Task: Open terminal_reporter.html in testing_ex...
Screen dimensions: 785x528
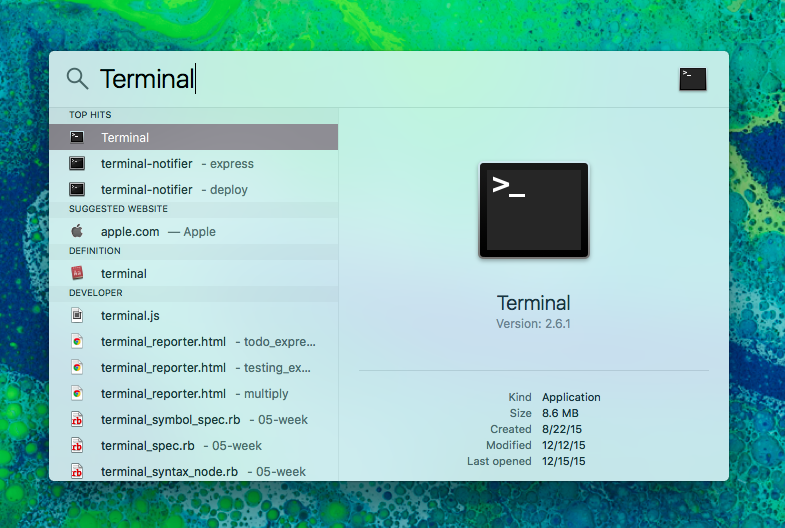Action: (193, 368)
